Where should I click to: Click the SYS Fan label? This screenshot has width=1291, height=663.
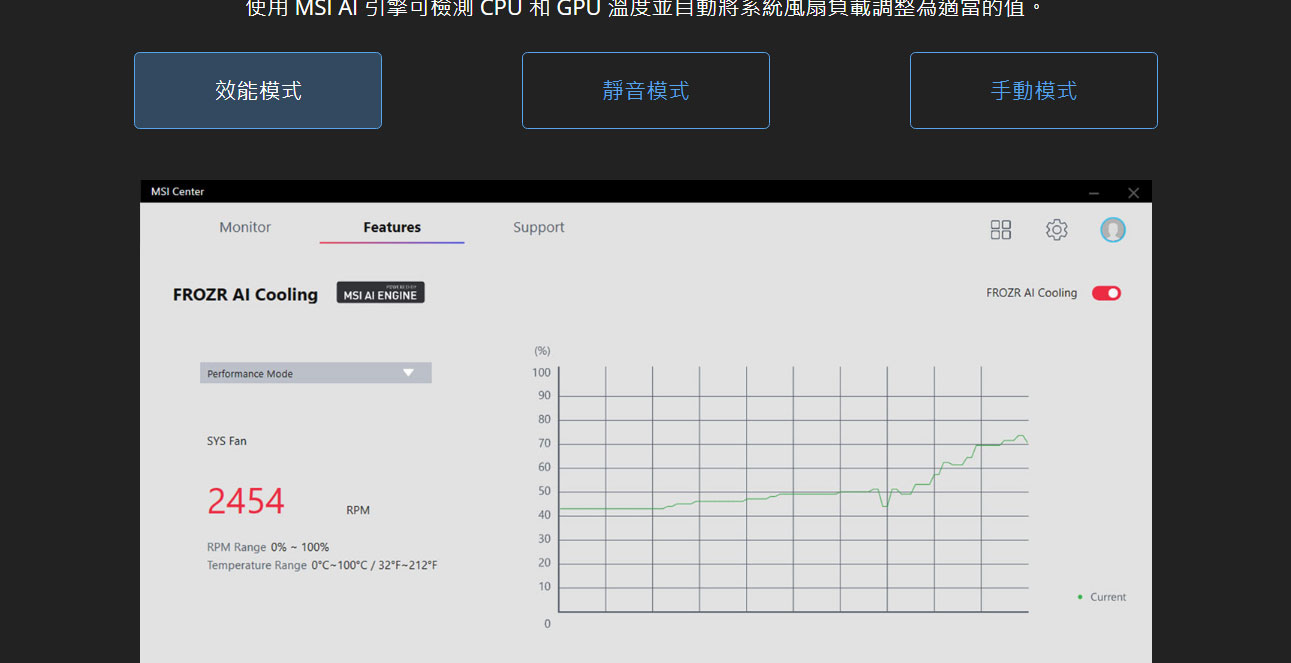click(x=227, y=441)
